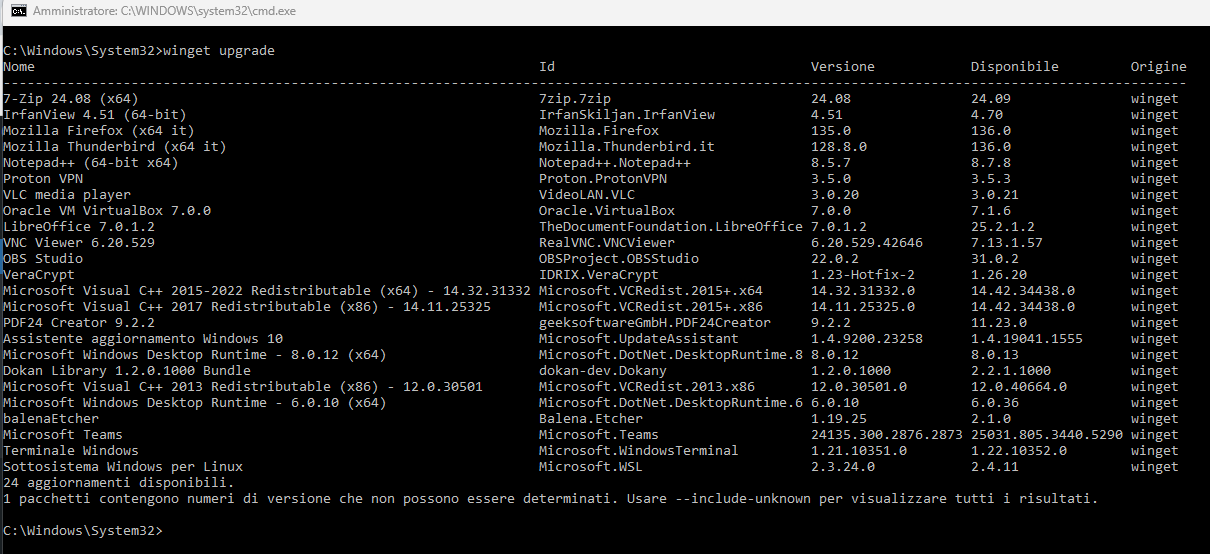Image resolution: width=1210 pixels, height=554 pixels.
Task: Click the PDF24 Creator 9.2.2 entry
Action: pos(79,323)
